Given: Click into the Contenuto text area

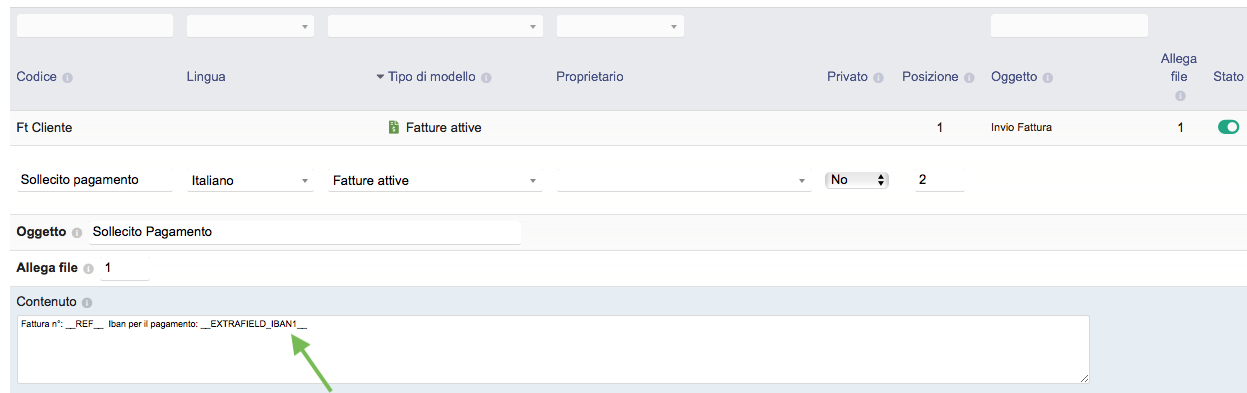Looking at the screenshot, I should [553, 349].
